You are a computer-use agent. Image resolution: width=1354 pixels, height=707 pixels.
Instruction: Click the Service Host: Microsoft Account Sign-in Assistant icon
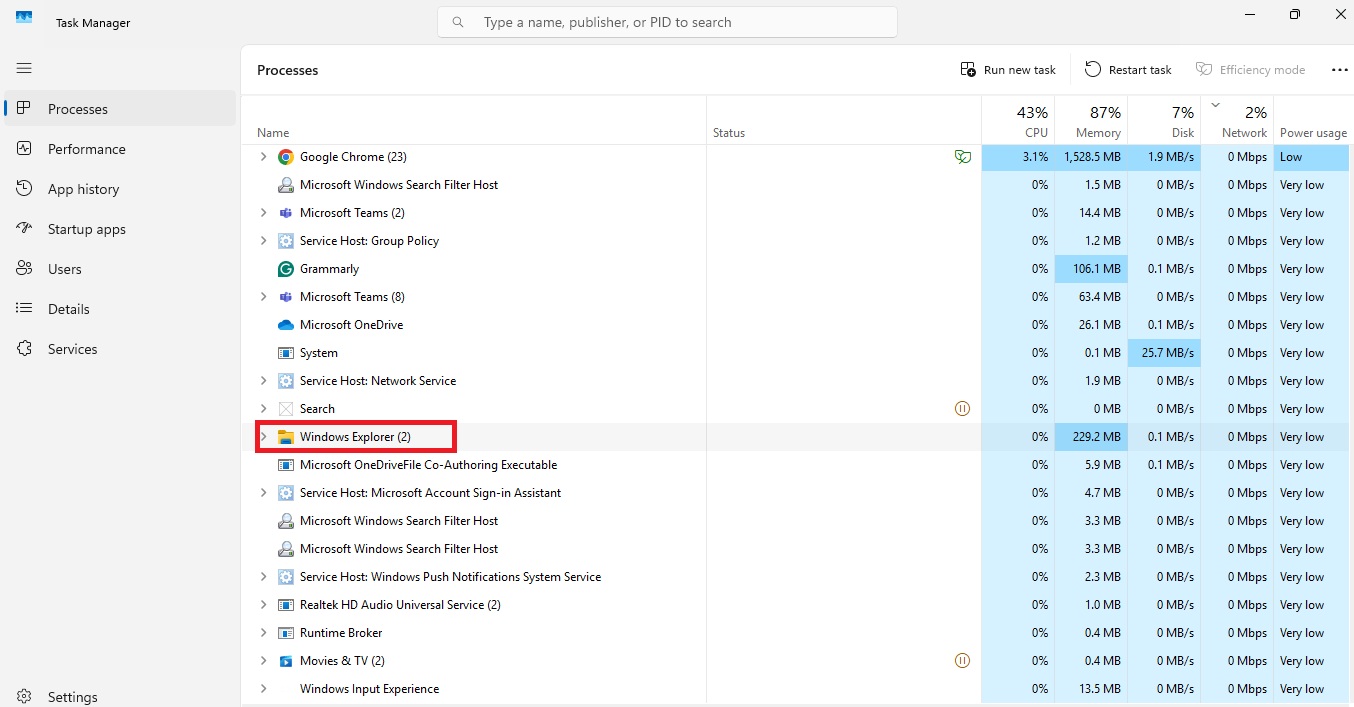(286, 493)
